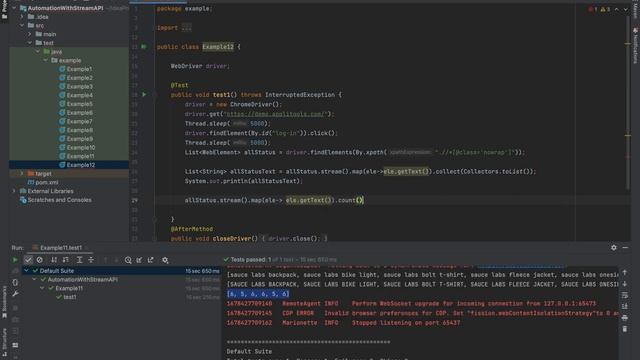The width and height of the screenshot is (640, 360).
Task: Open Example1 class file
Action: [76, 69]
